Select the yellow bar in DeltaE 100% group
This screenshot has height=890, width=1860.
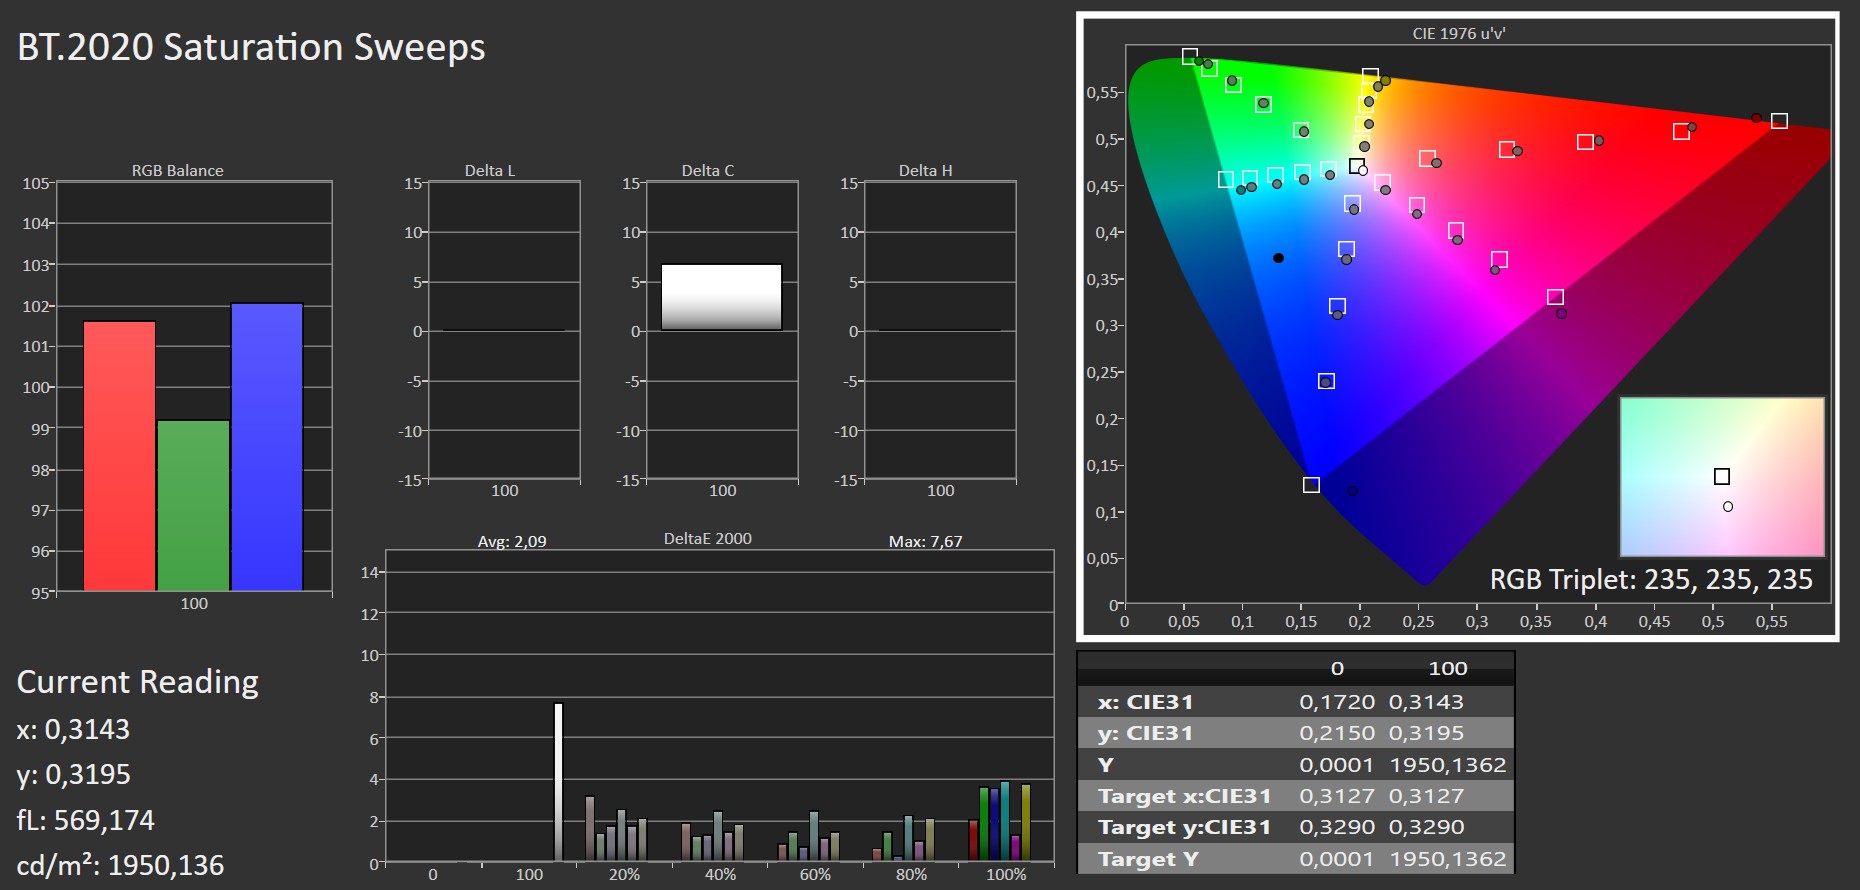point(1025,823)
